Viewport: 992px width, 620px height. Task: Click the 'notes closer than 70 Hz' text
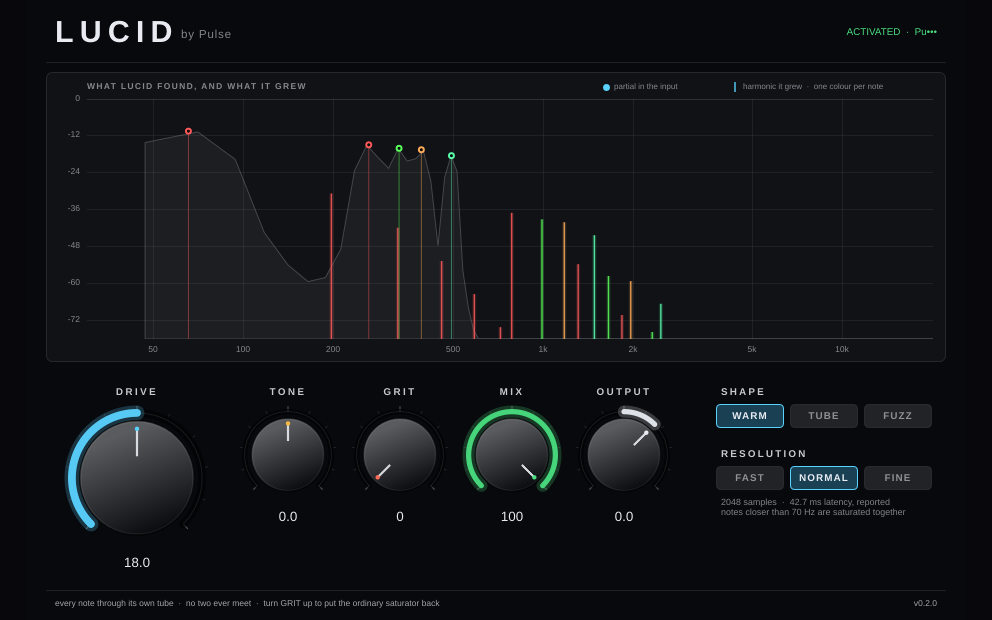[x=813, y=512]
